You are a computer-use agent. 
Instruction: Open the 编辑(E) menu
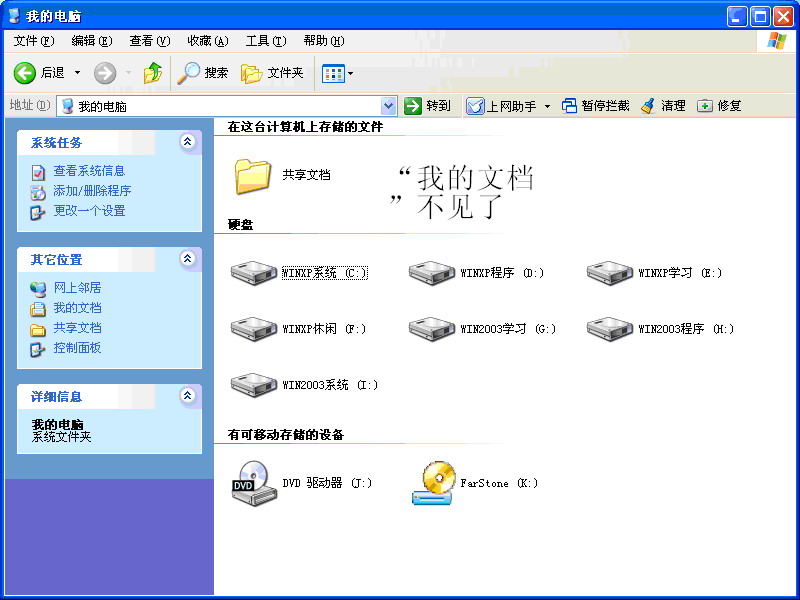[92, 41]
